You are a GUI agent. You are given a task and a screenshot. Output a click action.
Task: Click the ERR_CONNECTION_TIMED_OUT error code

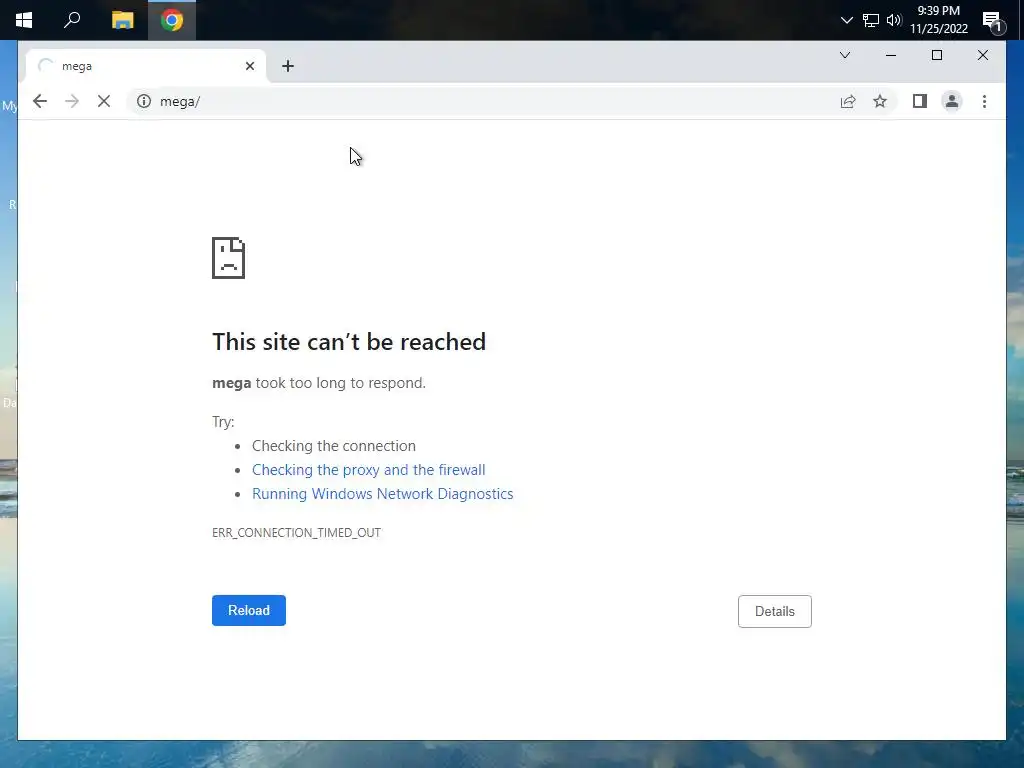296,532
